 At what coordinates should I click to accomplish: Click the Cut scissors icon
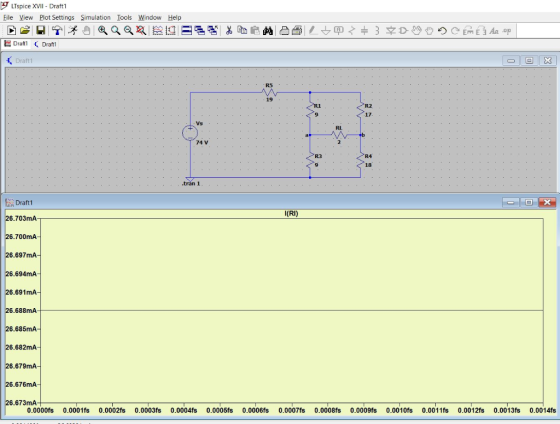229,31
